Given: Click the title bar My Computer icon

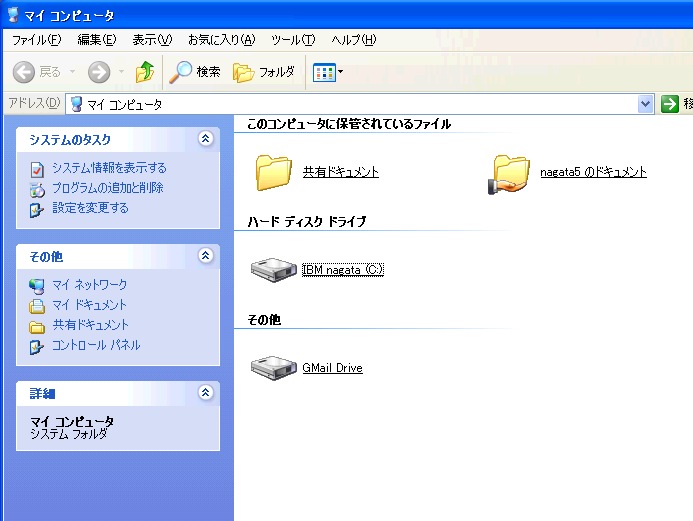Looking at the screenshot, I should click(x=14, y=15).
